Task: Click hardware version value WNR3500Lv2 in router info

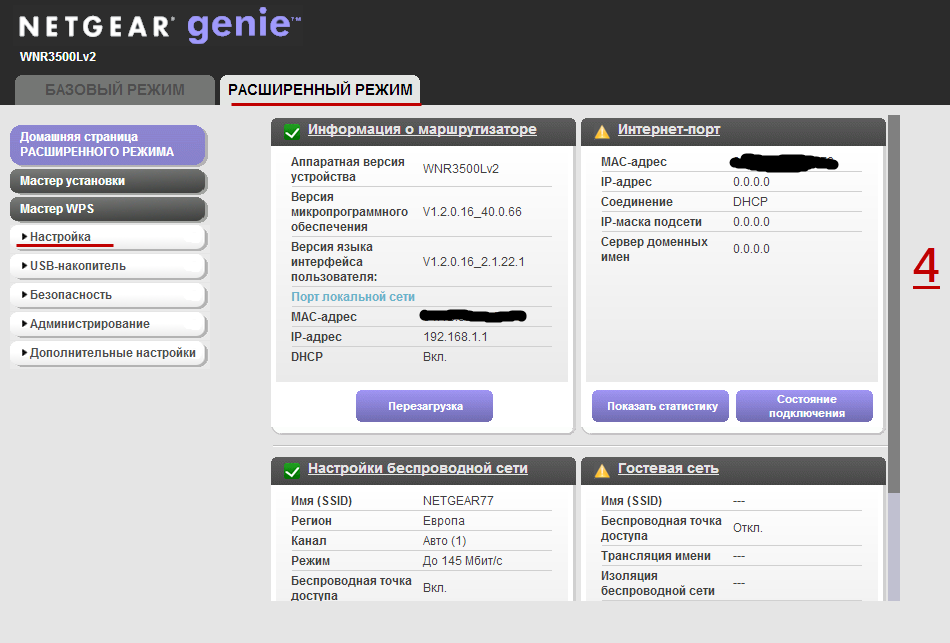Action: (460, 169)
